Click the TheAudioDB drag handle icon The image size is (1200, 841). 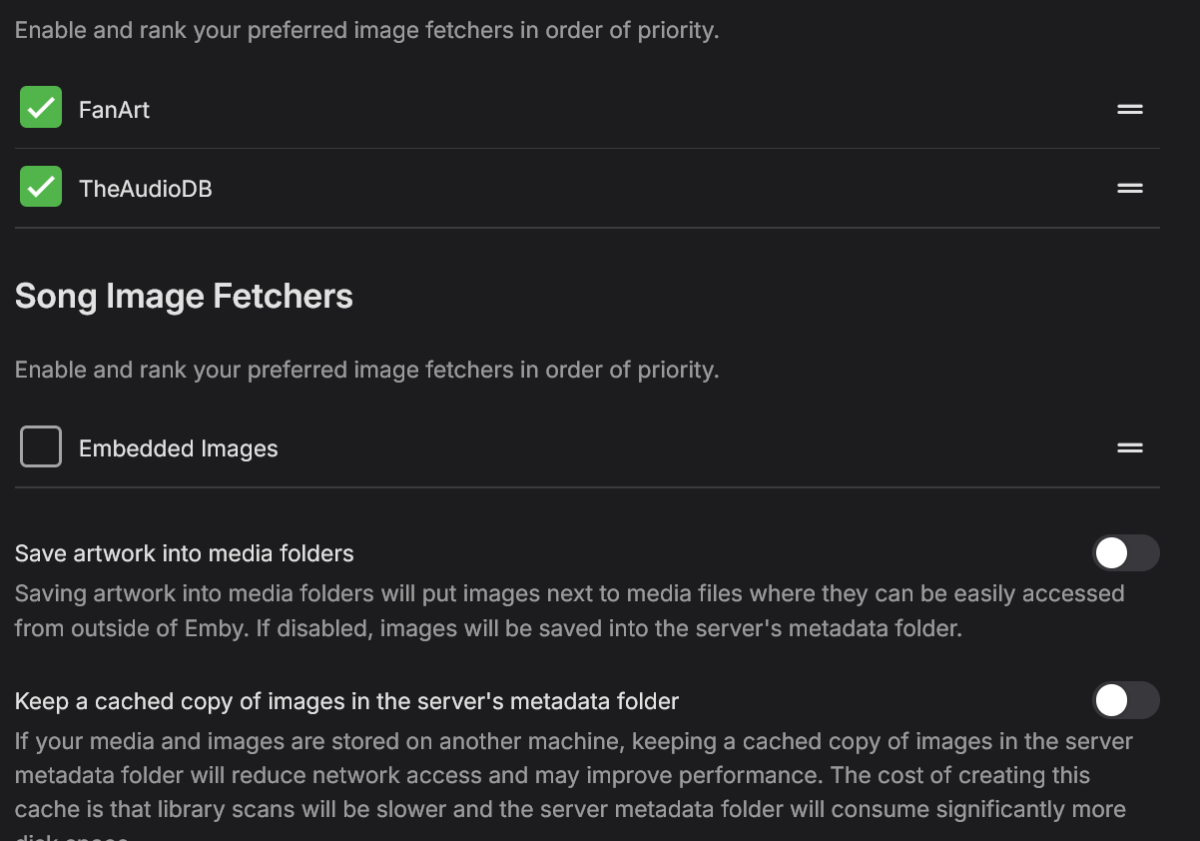pyautogui.click(x=1130, y=188)
